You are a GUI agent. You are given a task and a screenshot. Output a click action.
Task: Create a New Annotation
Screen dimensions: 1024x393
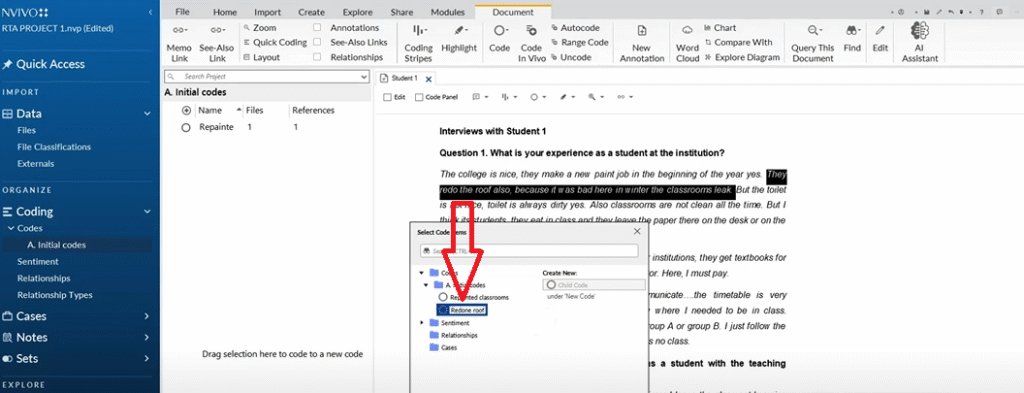click(x=641, y=43)
